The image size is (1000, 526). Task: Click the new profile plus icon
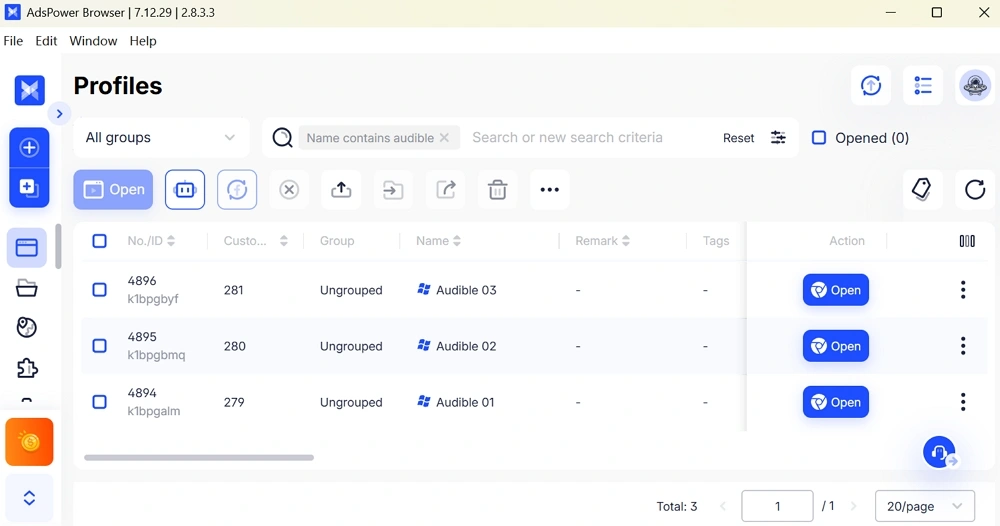click(29, 148)
